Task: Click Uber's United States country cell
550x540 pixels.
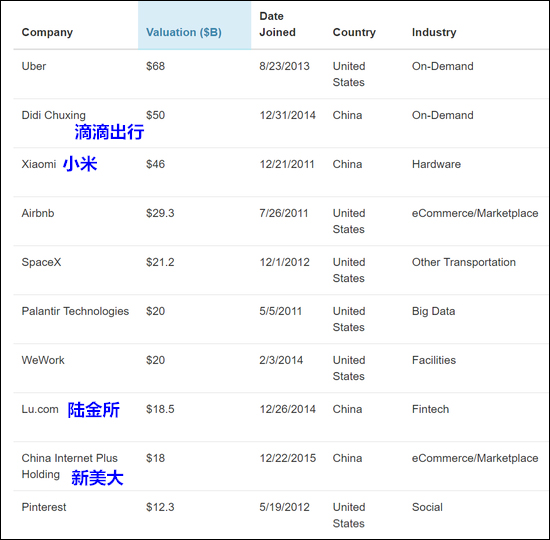Action: 349,74
